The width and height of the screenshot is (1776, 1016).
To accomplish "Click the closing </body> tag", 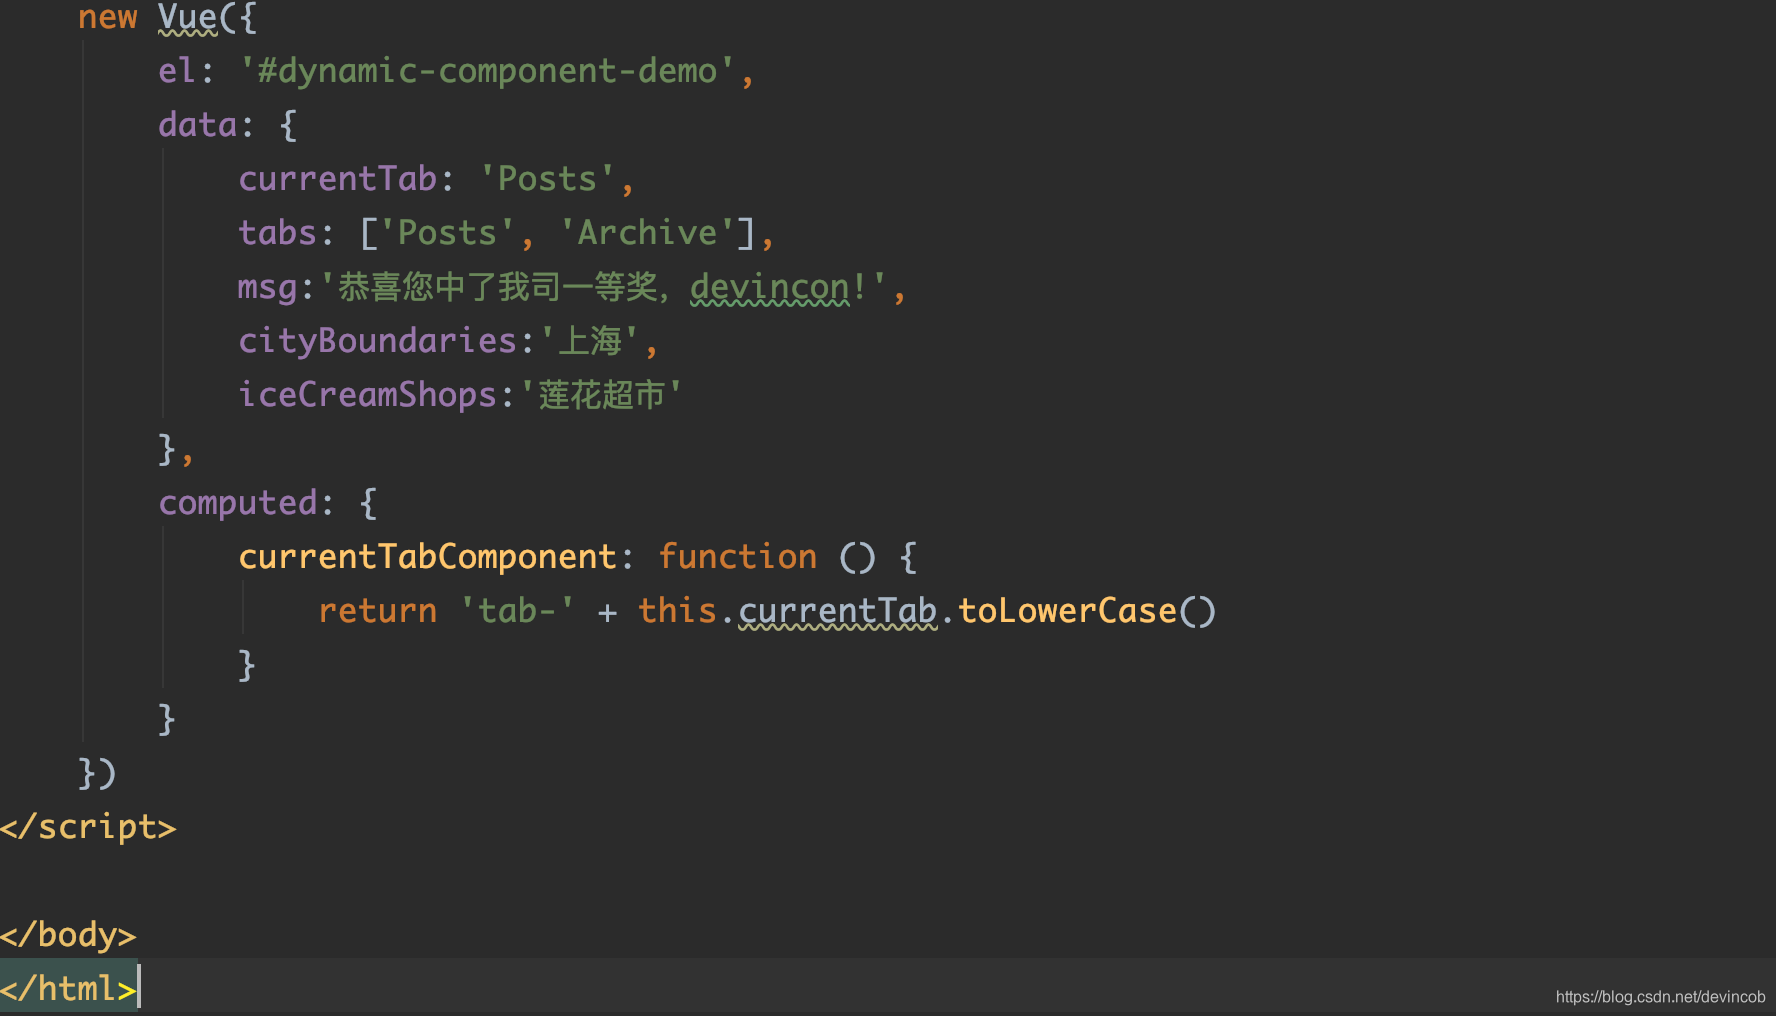I will click(68, 935).
